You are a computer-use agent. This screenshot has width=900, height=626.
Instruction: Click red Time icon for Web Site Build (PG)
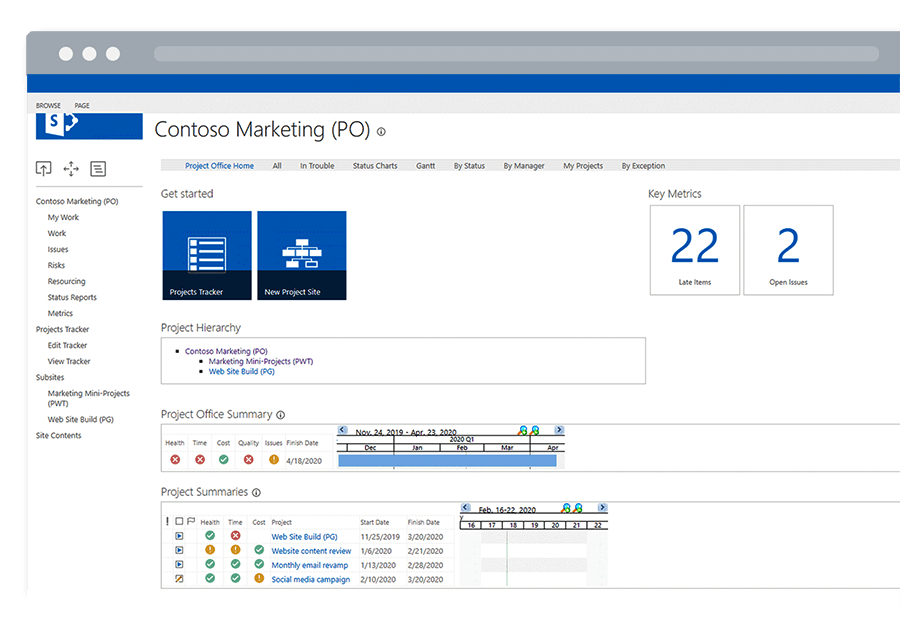235,535
